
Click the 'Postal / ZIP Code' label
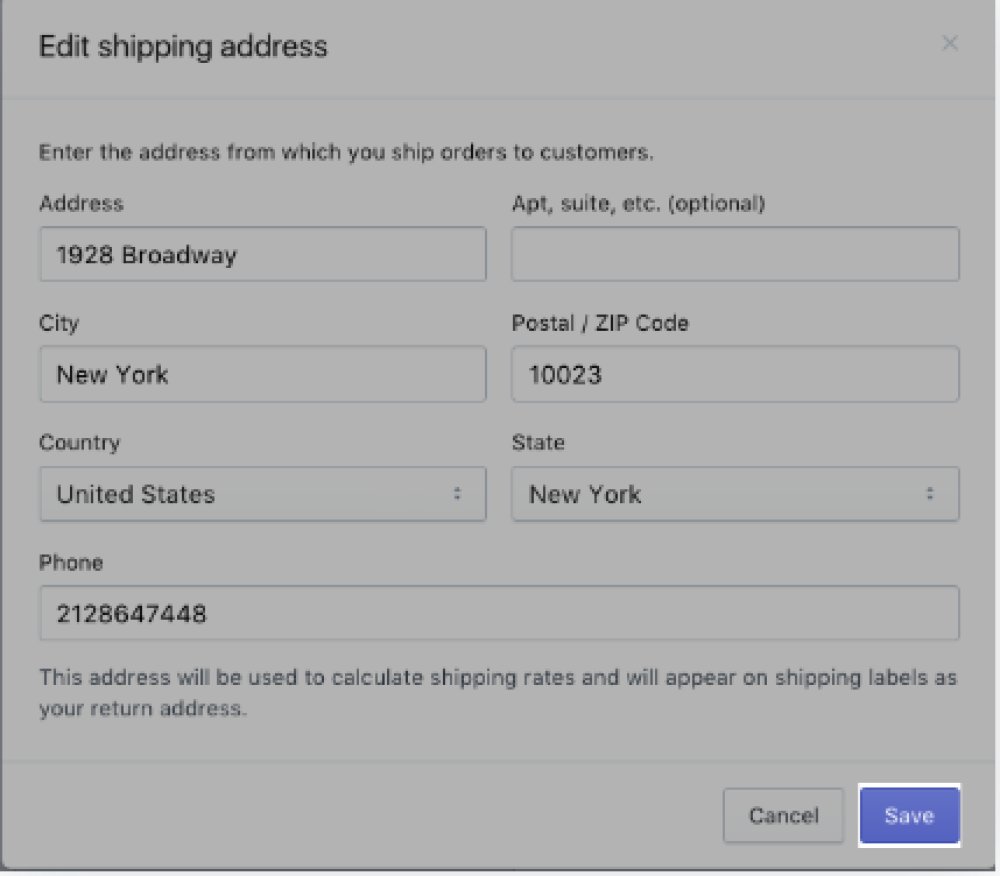click(600, 323)
